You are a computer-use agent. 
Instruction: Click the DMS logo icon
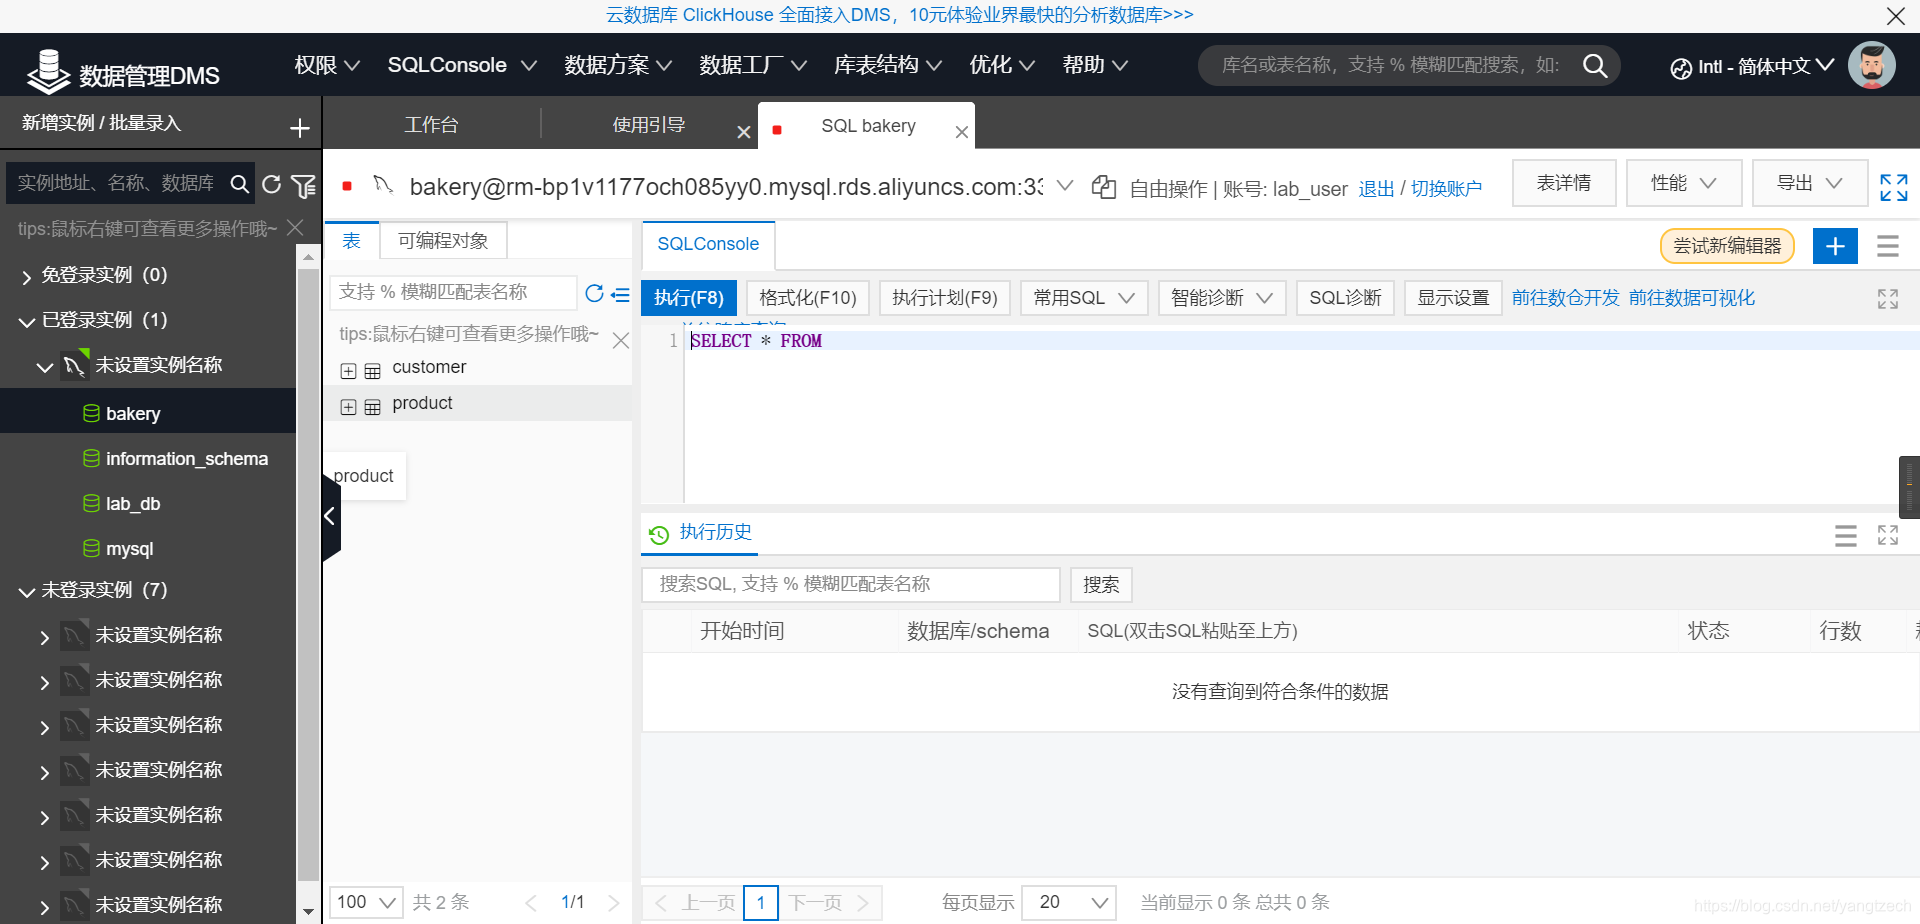[47, 71]
